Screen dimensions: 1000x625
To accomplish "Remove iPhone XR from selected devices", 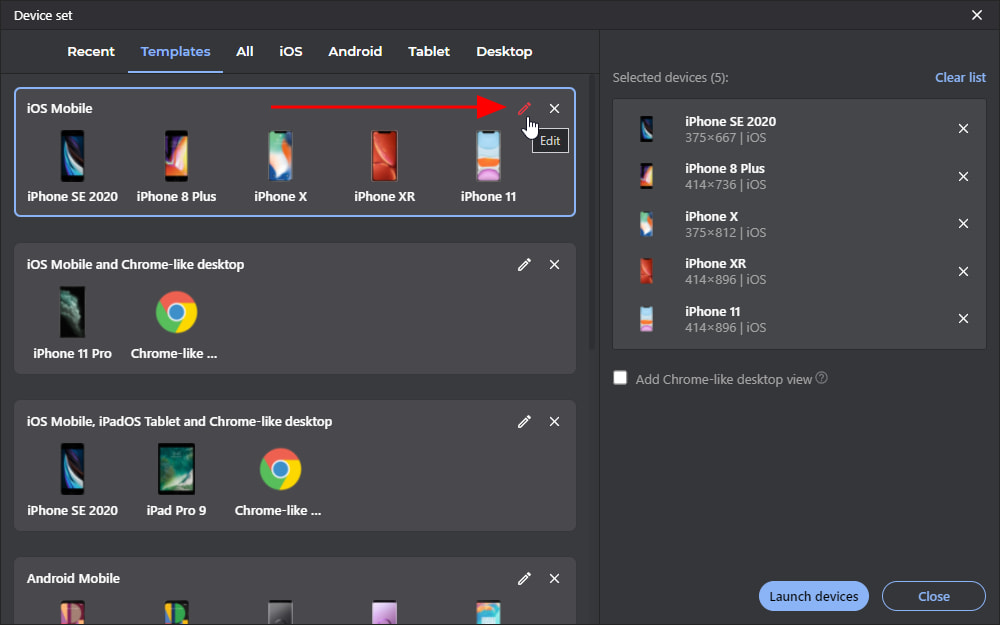I will coord(963,272).
